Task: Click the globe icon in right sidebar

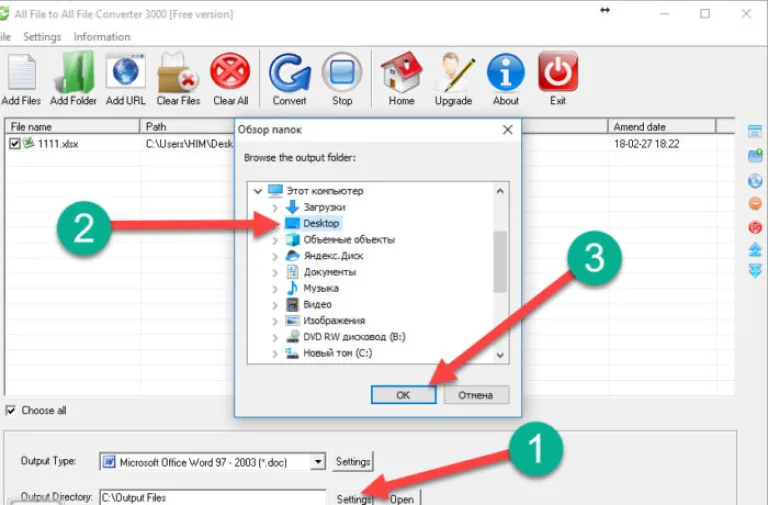Action: [x=755, y=180]
